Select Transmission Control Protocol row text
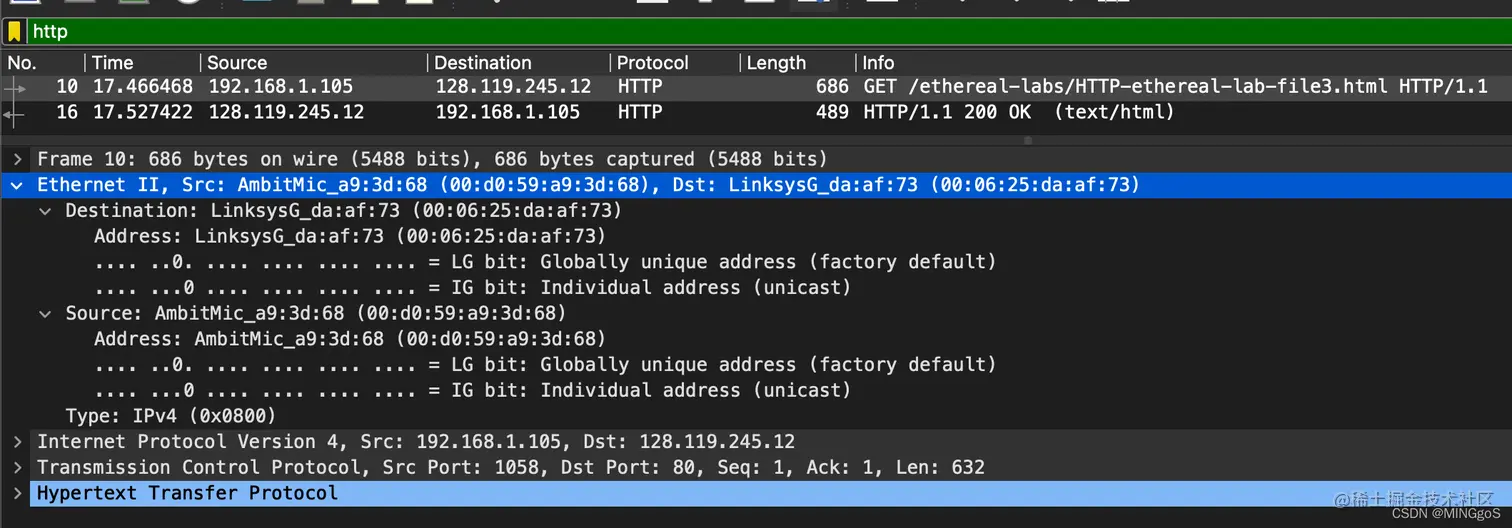1512x528 pixels. (511, 467)
